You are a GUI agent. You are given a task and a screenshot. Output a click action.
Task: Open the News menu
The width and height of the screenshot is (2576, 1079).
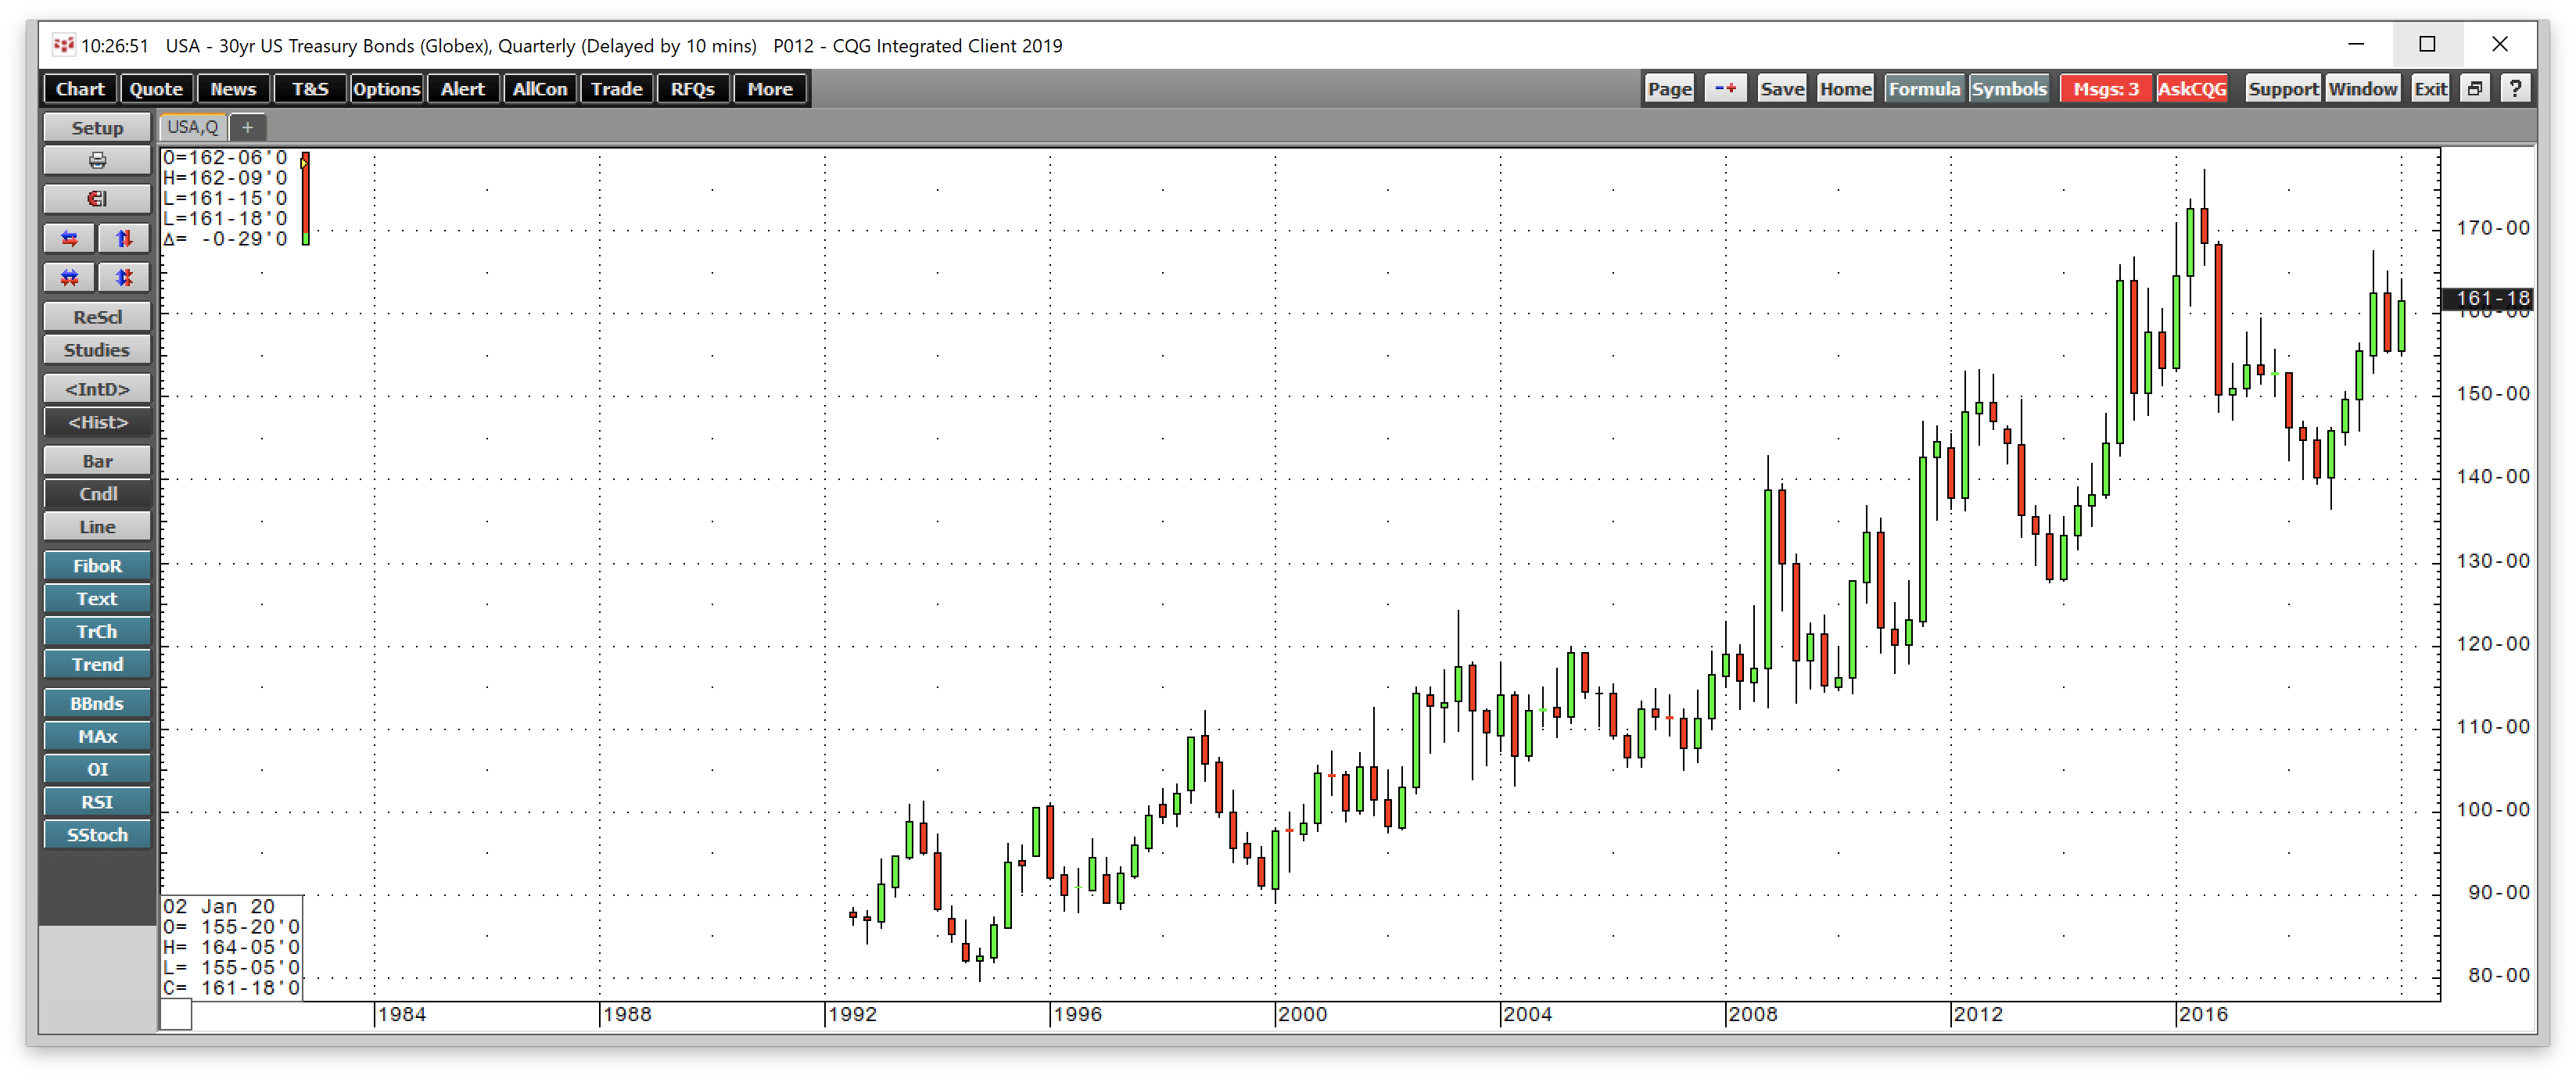coord(233,89)
